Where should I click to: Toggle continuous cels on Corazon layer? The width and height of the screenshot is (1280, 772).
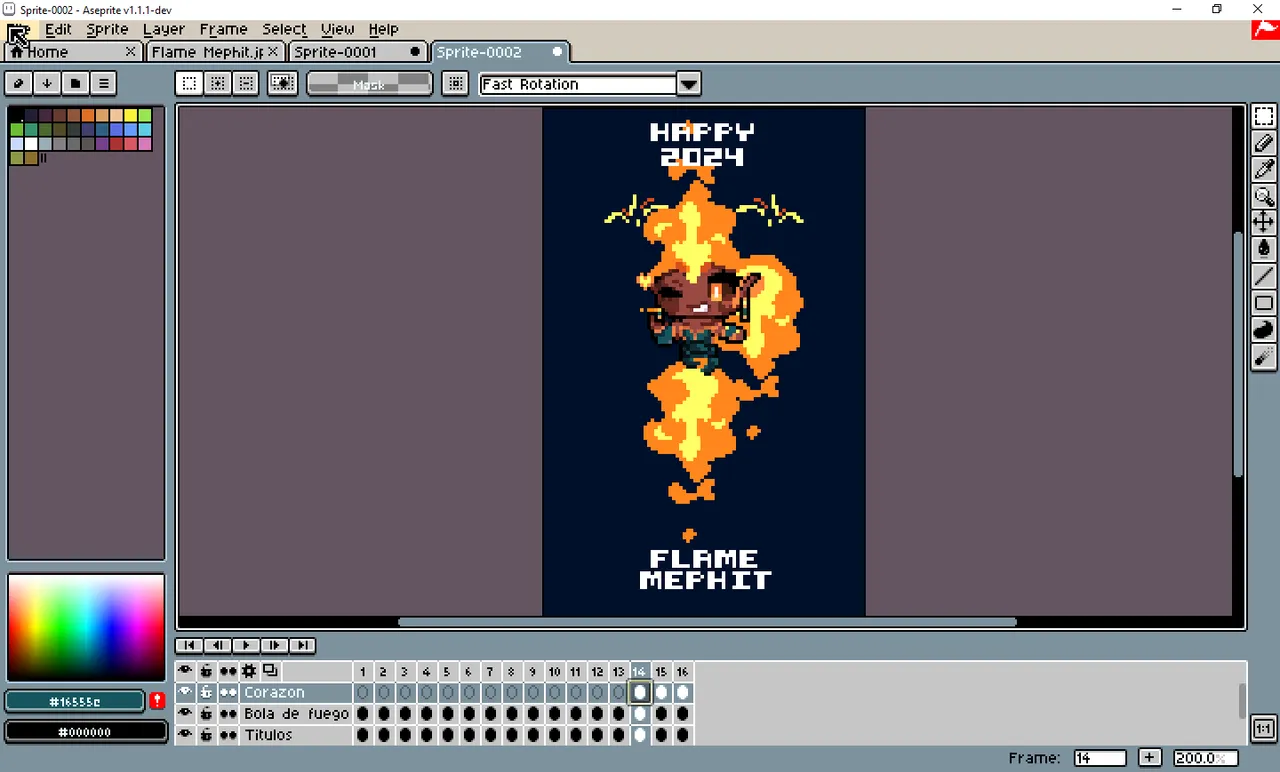tap(228, 692)
